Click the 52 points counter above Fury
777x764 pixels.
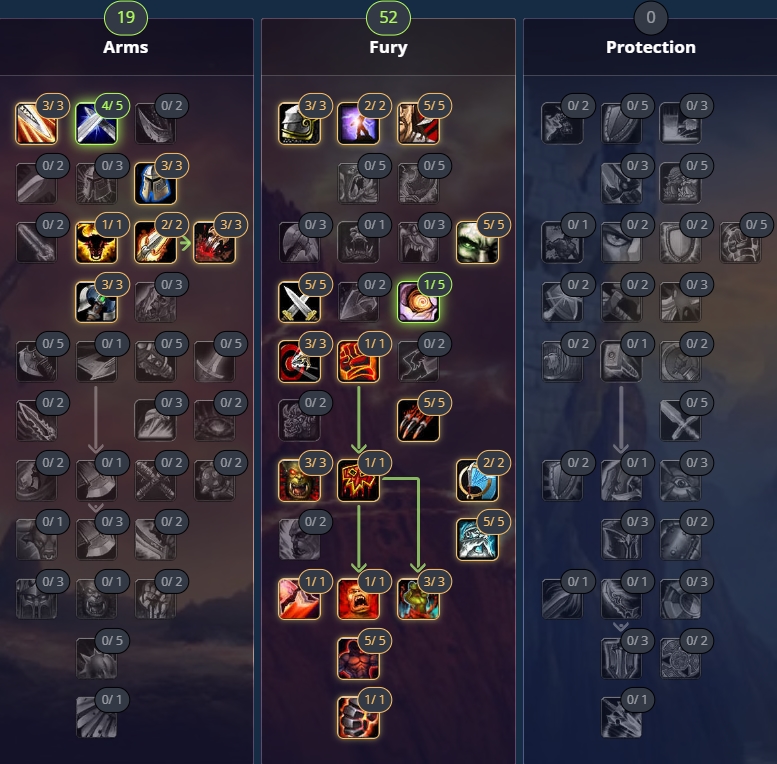pos(388,17)
